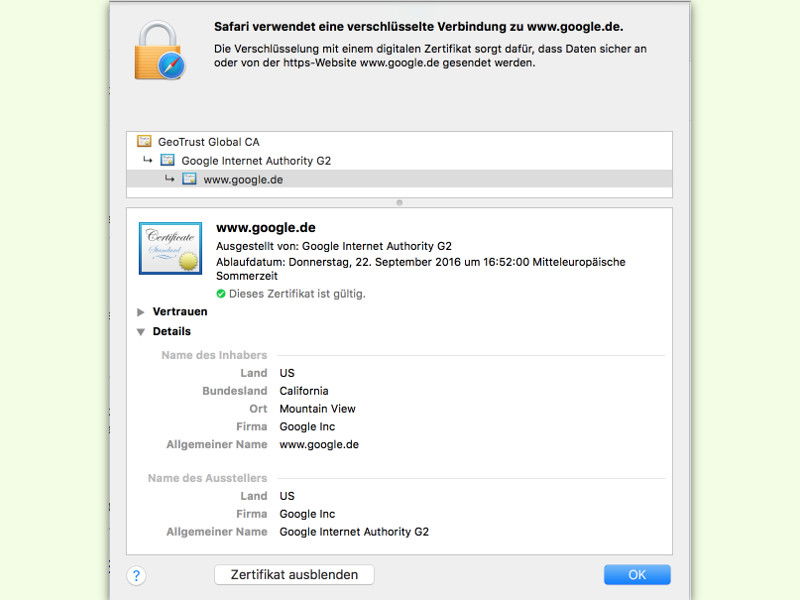Screen dimensions: 800x600
Task: Click the www.google.de certificate icon in the chain
Action: pyautogui.click(x=189, y=179)
